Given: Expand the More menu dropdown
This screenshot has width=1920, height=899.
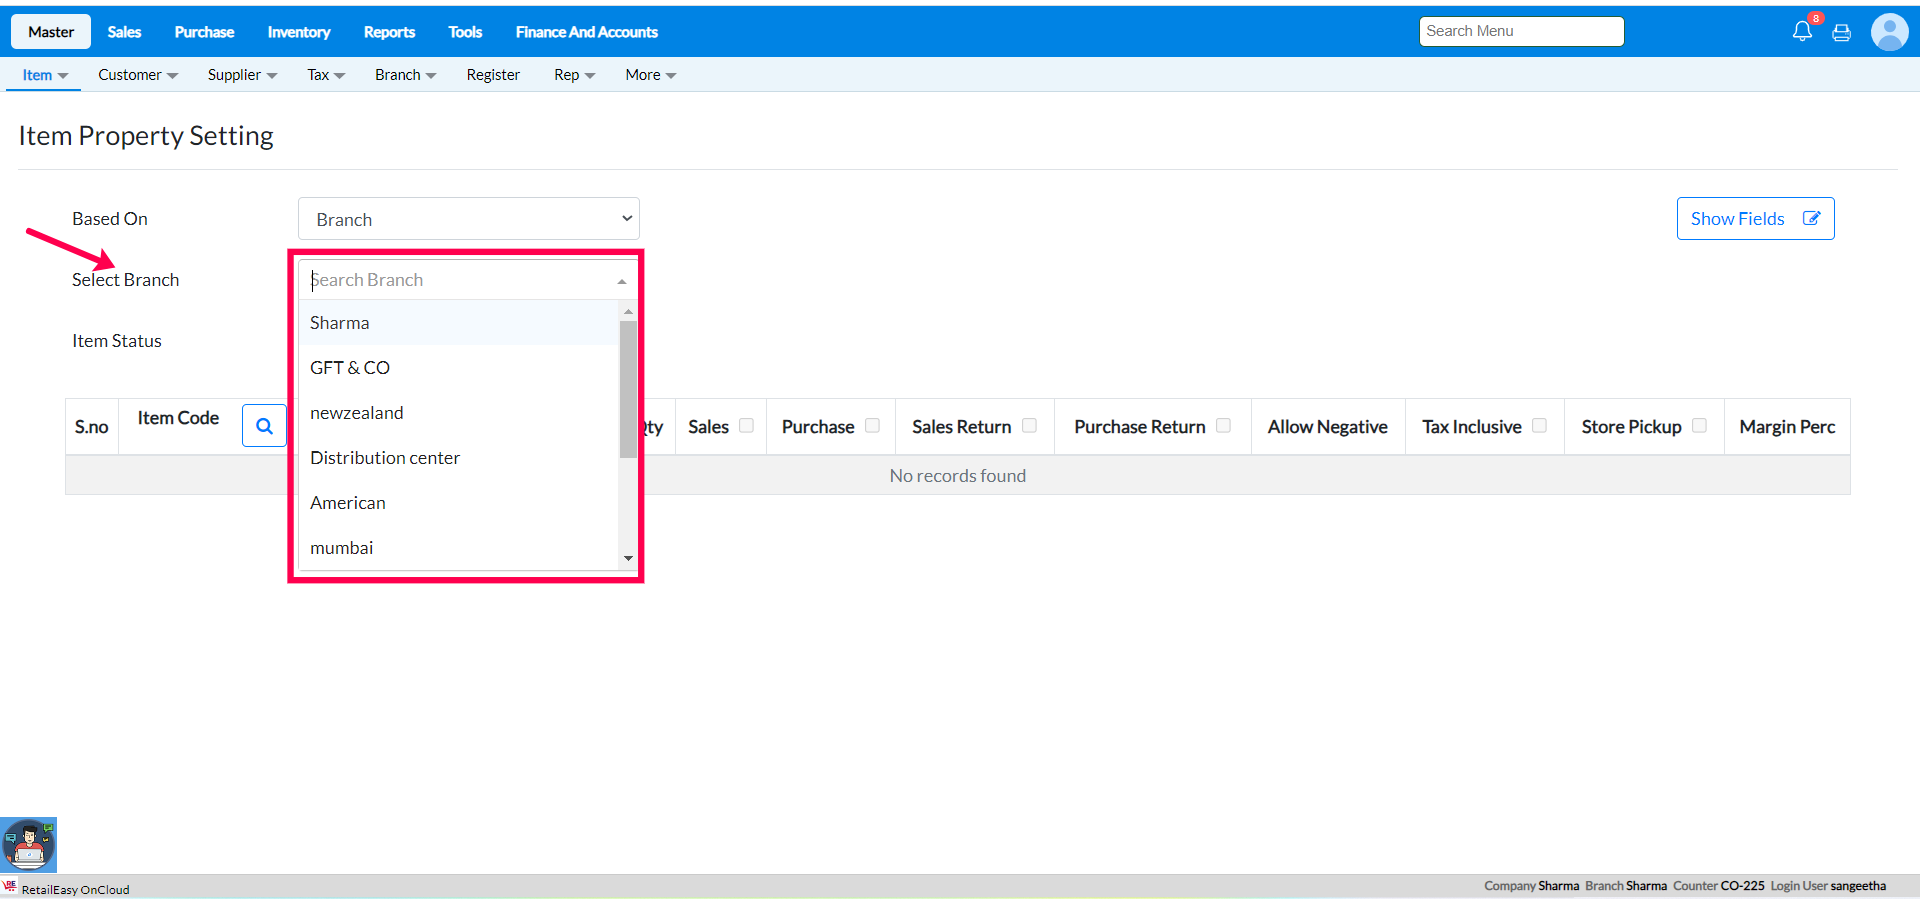Looking at the screenshot, I should click(x=650, y=75).
